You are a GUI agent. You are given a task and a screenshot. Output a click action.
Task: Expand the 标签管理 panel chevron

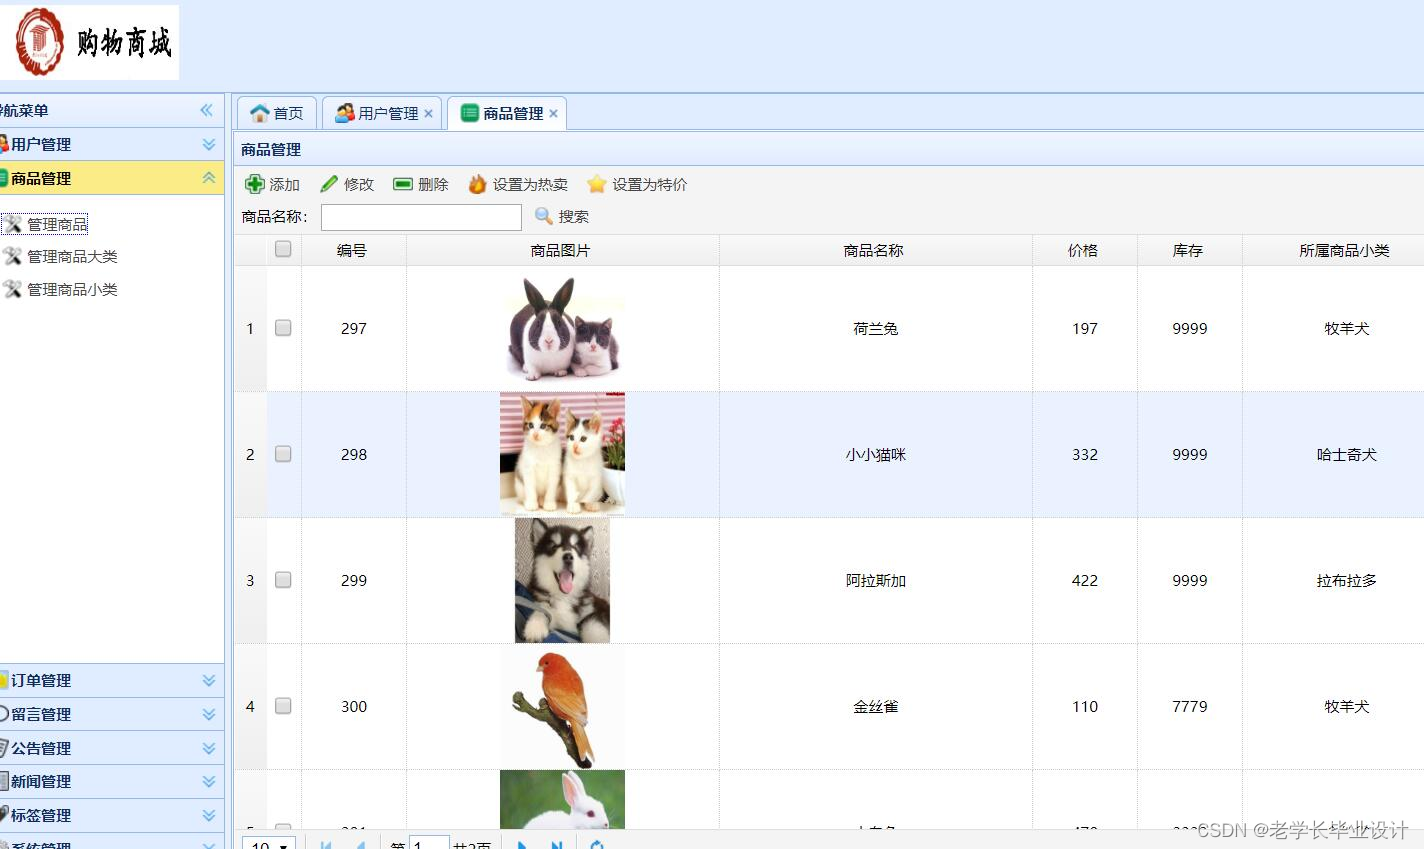209,815
